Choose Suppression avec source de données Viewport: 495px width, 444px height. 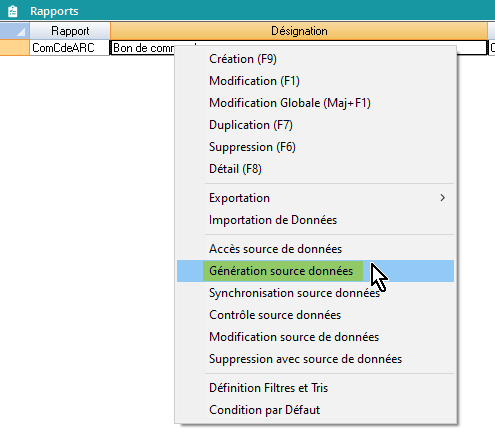[x=315, y=359]
